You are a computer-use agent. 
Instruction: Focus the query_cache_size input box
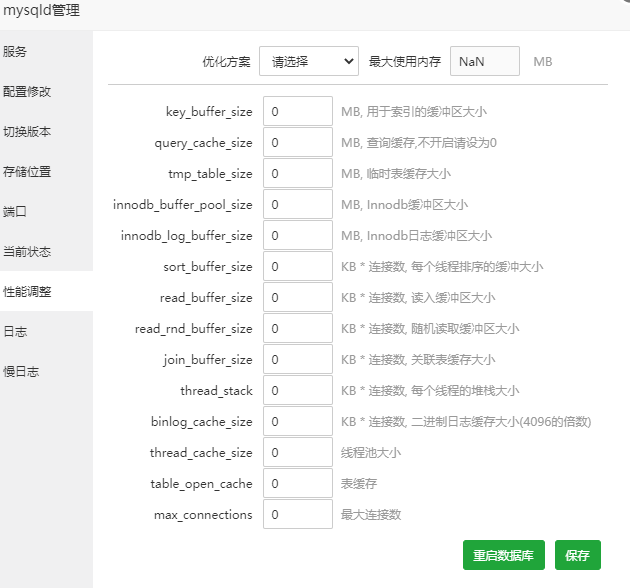[298, 142]
